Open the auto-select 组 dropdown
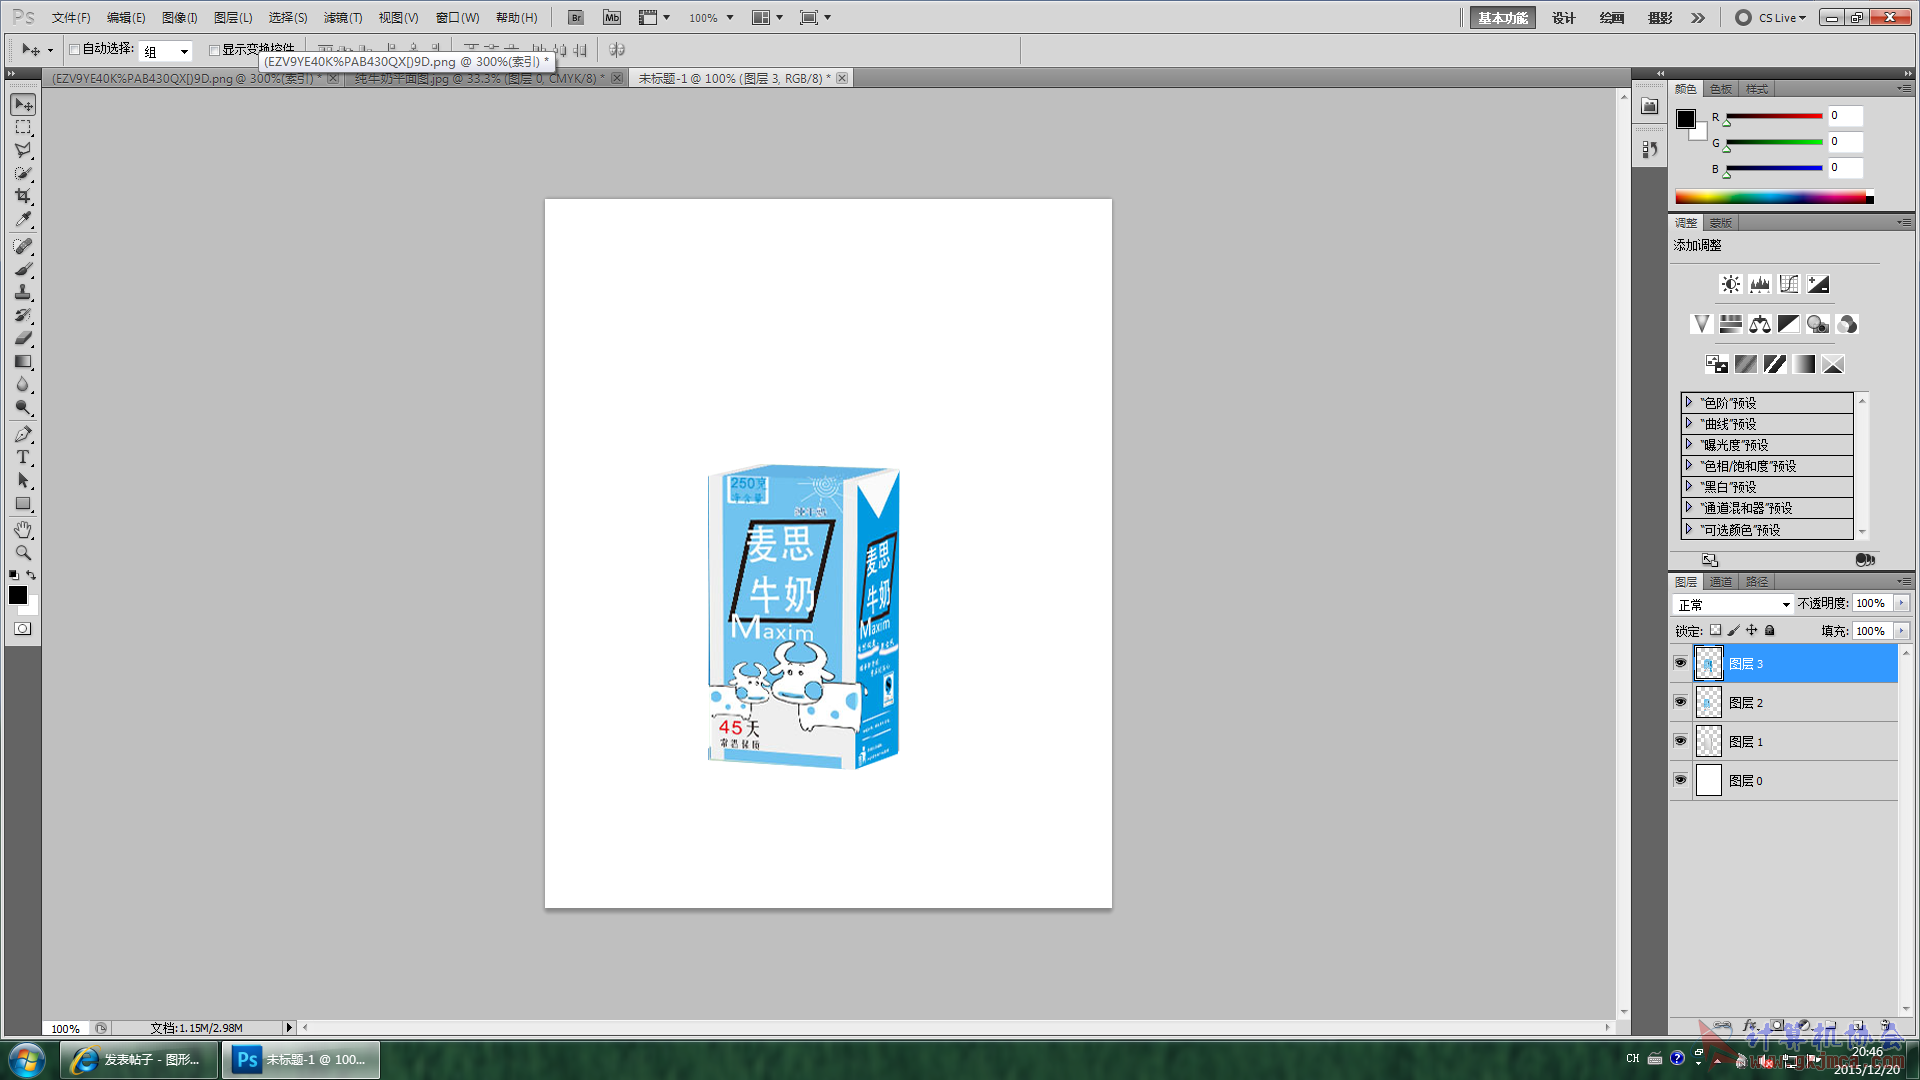This screenshot has height=1080, width=1920. click(x=166, y=51)
